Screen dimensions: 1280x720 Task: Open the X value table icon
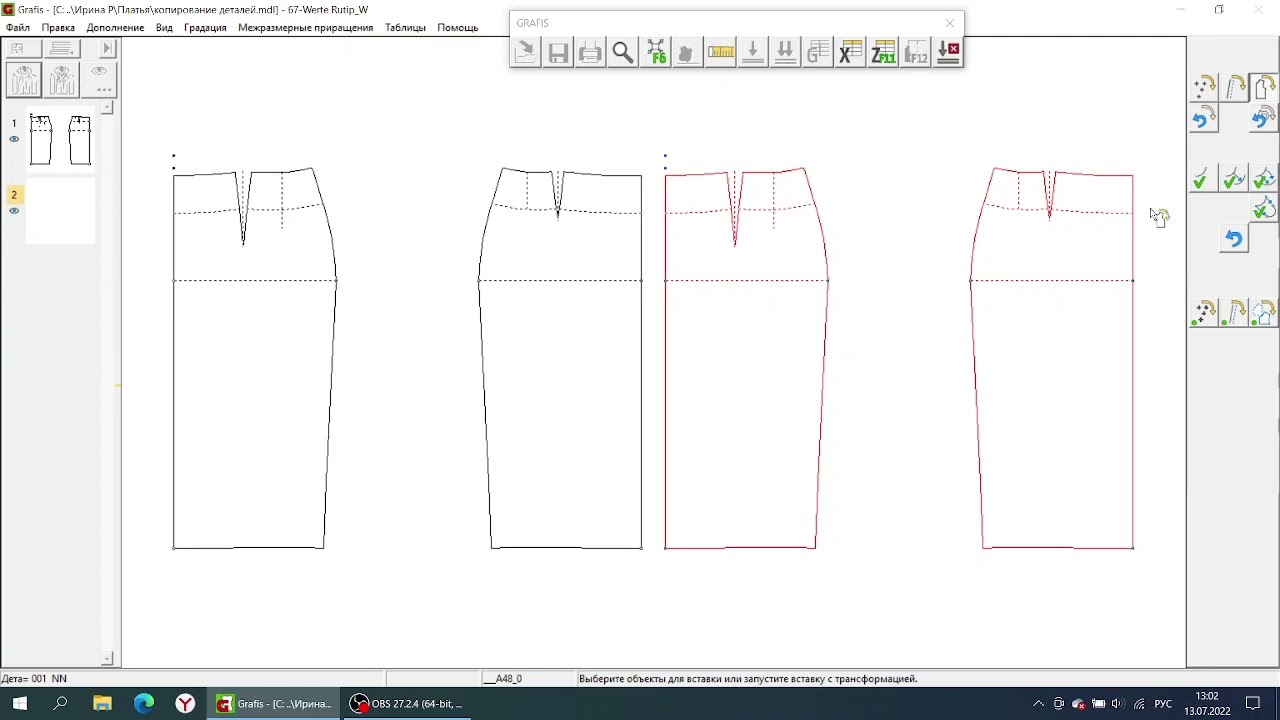tap(850, 53)
